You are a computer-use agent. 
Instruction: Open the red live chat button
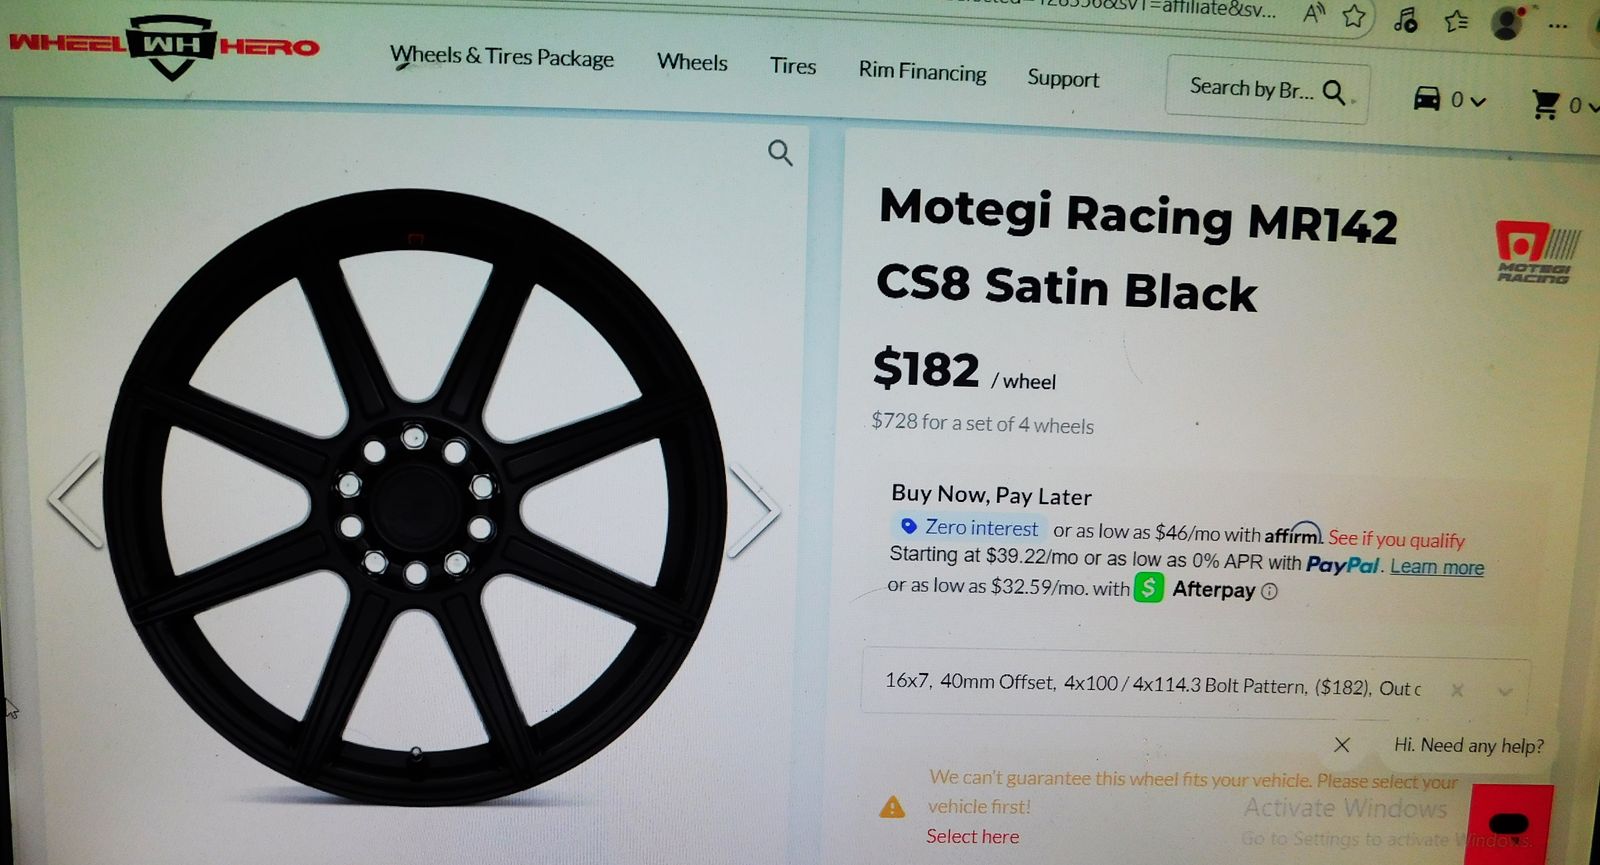[x=1510, y=823]
